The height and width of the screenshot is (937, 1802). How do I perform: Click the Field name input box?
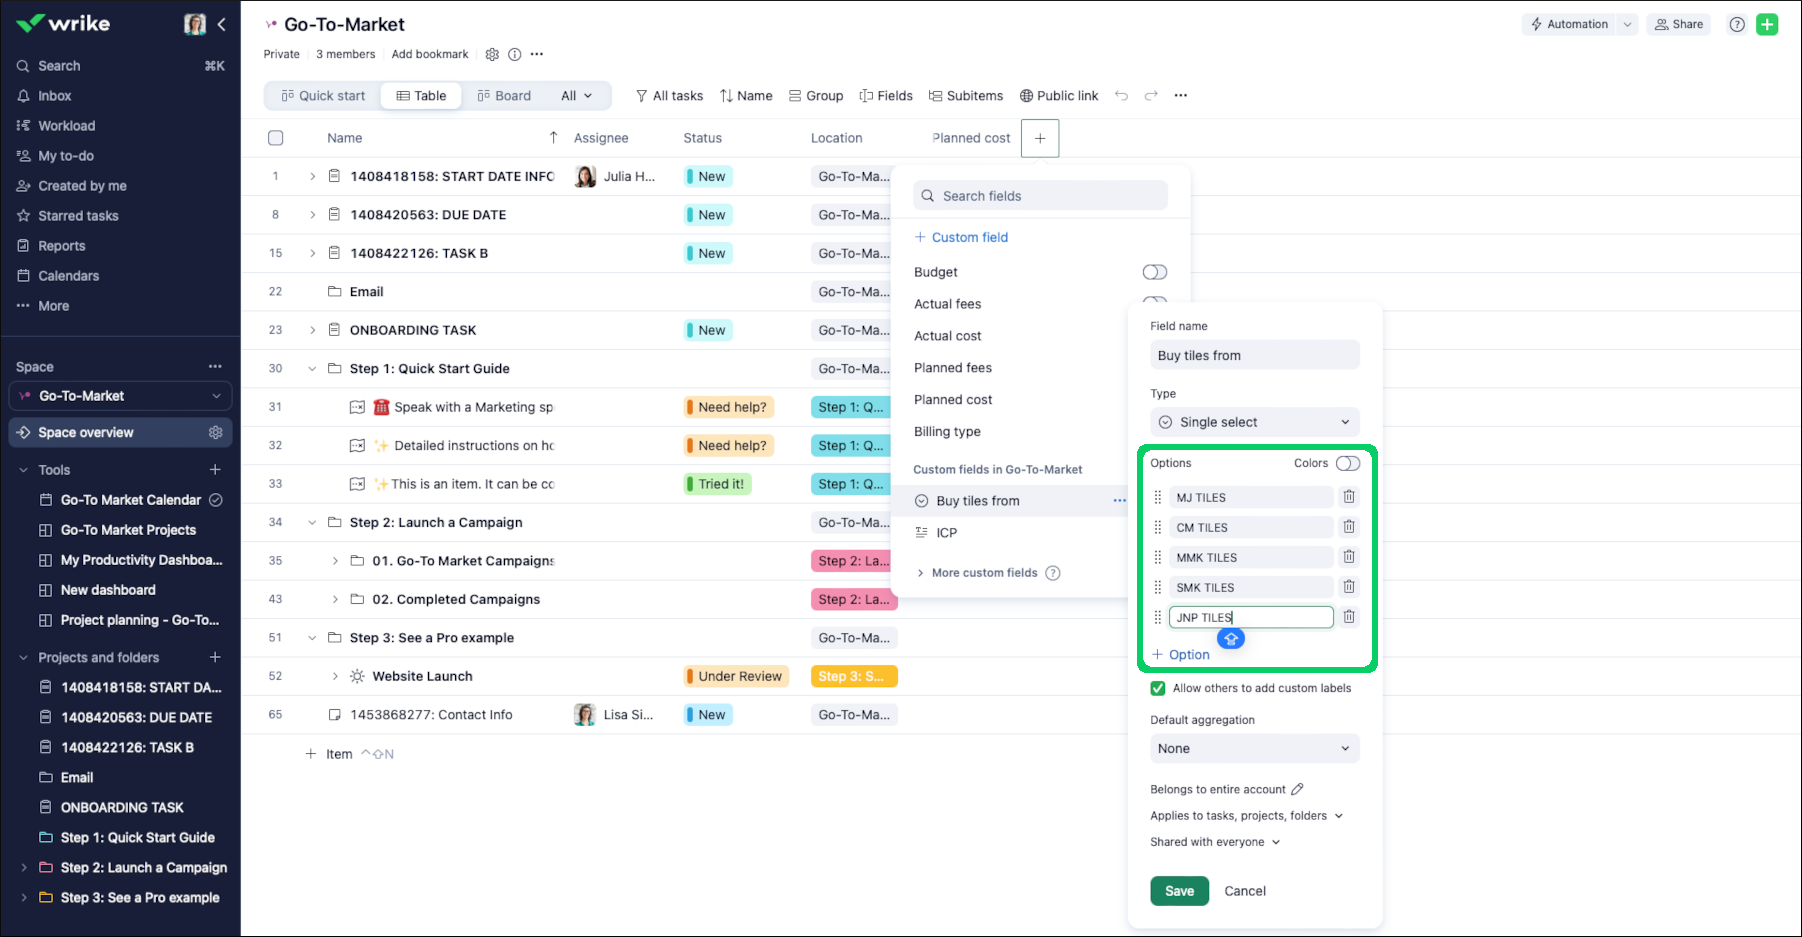coord(1255,355)
